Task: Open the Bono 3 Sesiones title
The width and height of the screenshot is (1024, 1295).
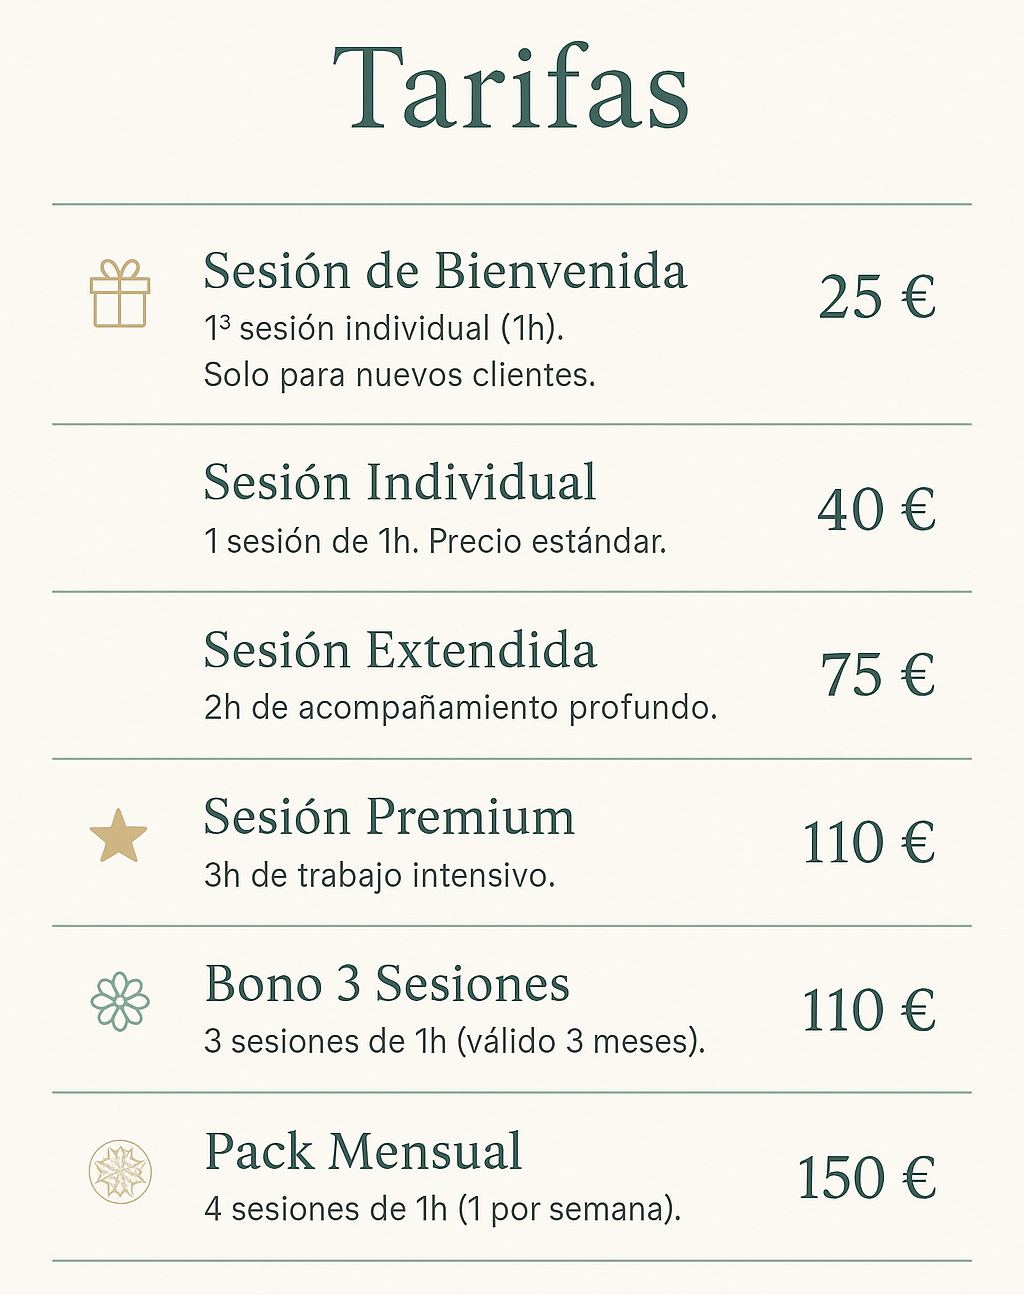Action: [387, 984]
